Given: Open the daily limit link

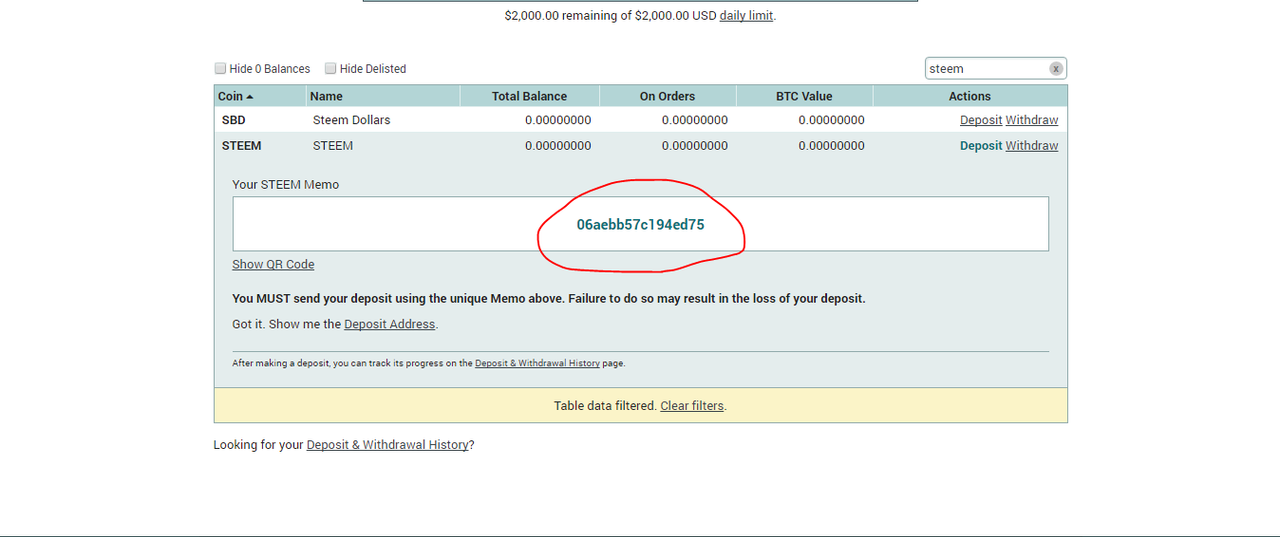Looking at the screenshot, I should (x=746, y=16).
